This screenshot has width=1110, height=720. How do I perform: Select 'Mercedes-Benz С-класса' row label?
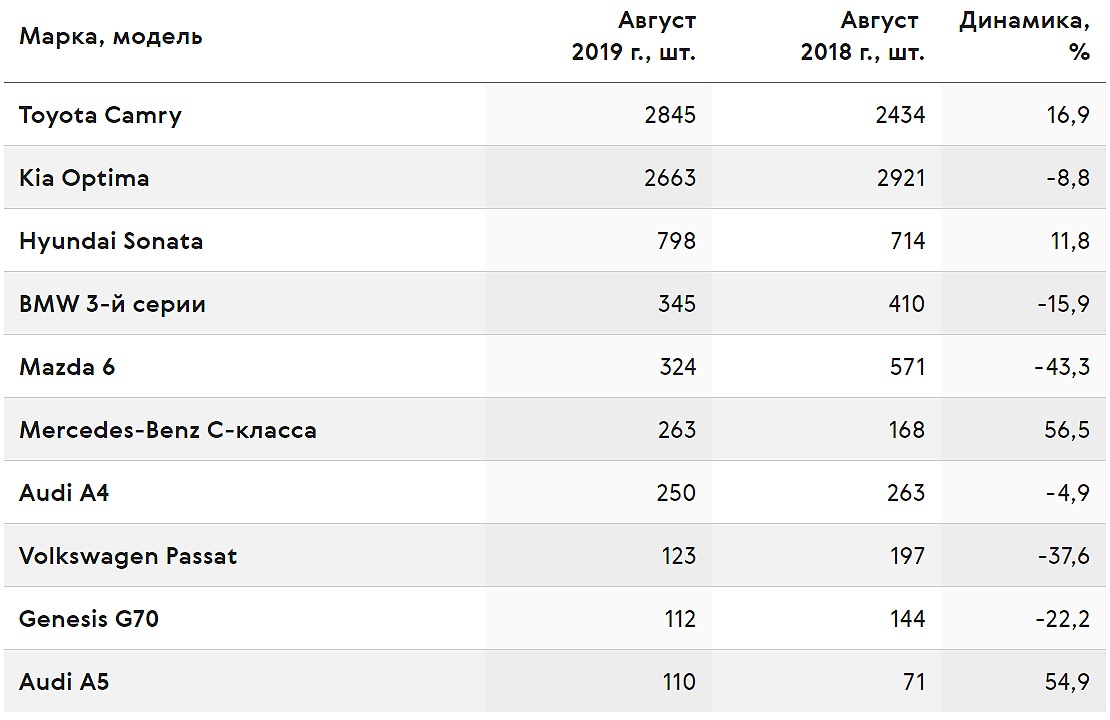click(x=168, y=430)
